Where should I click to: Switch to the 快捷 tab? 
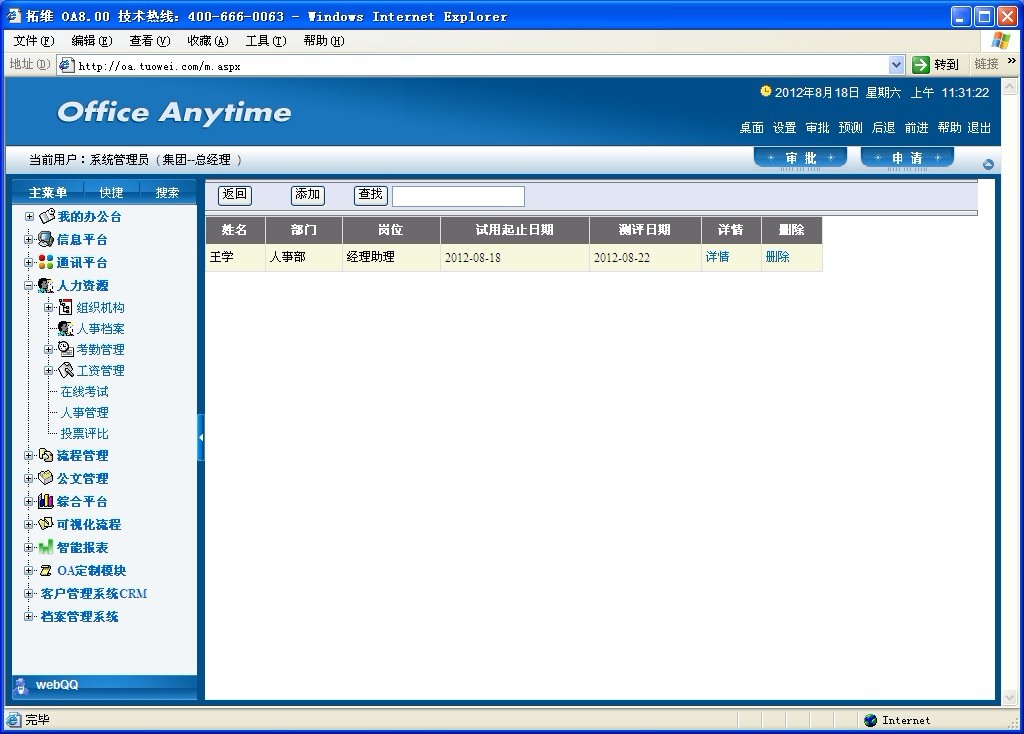111,192
